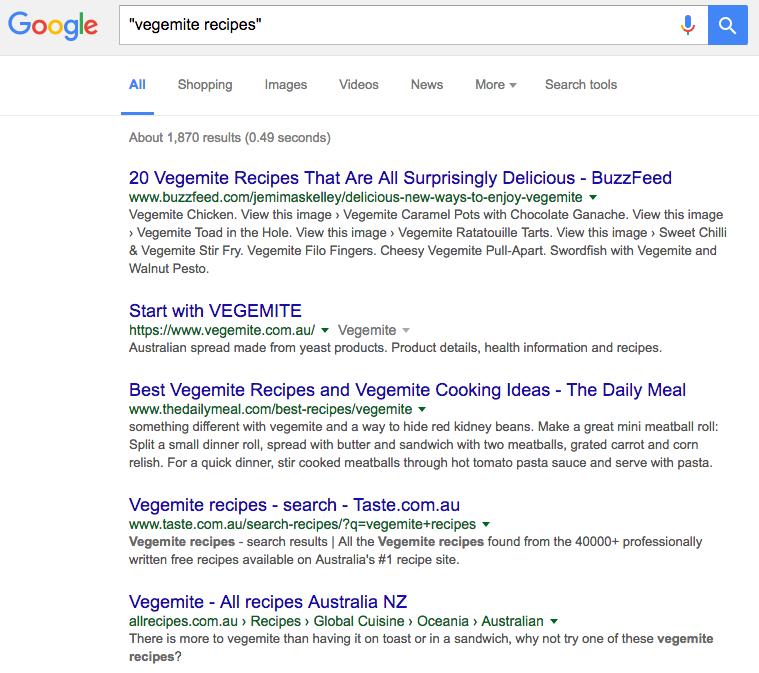759x673 pixels.
Task: Switch to the Images tab
Action: pos(286,85)
